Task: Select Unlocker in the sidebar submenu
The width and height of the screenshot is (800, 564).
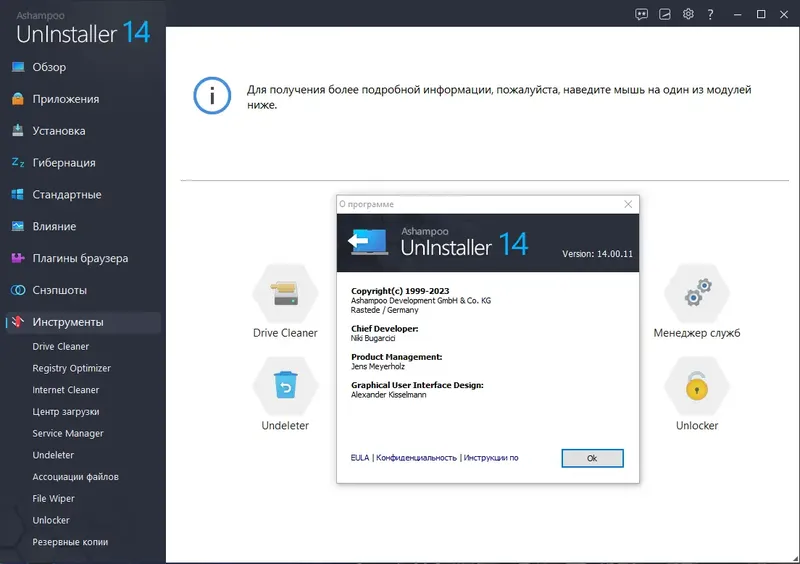Action: coord(51,520)
